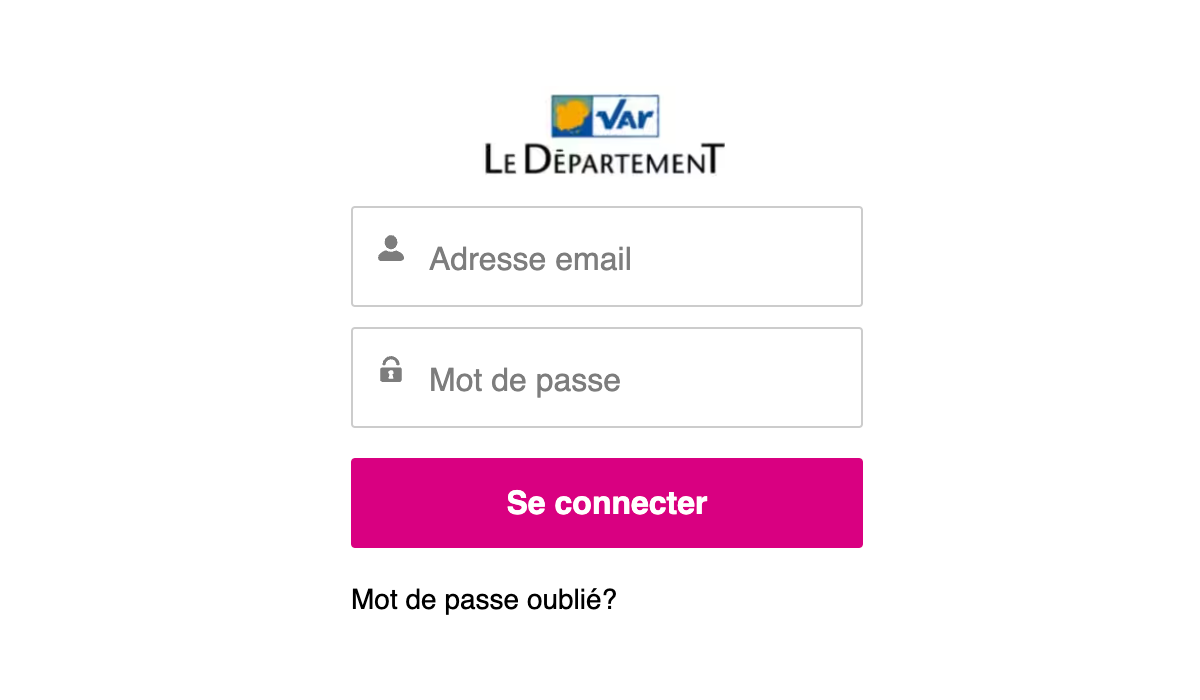Open the Mot de passe oublié link
The height and width of the screenshot is (700, 1200).
pyautogui.click(x=483, y=599)
